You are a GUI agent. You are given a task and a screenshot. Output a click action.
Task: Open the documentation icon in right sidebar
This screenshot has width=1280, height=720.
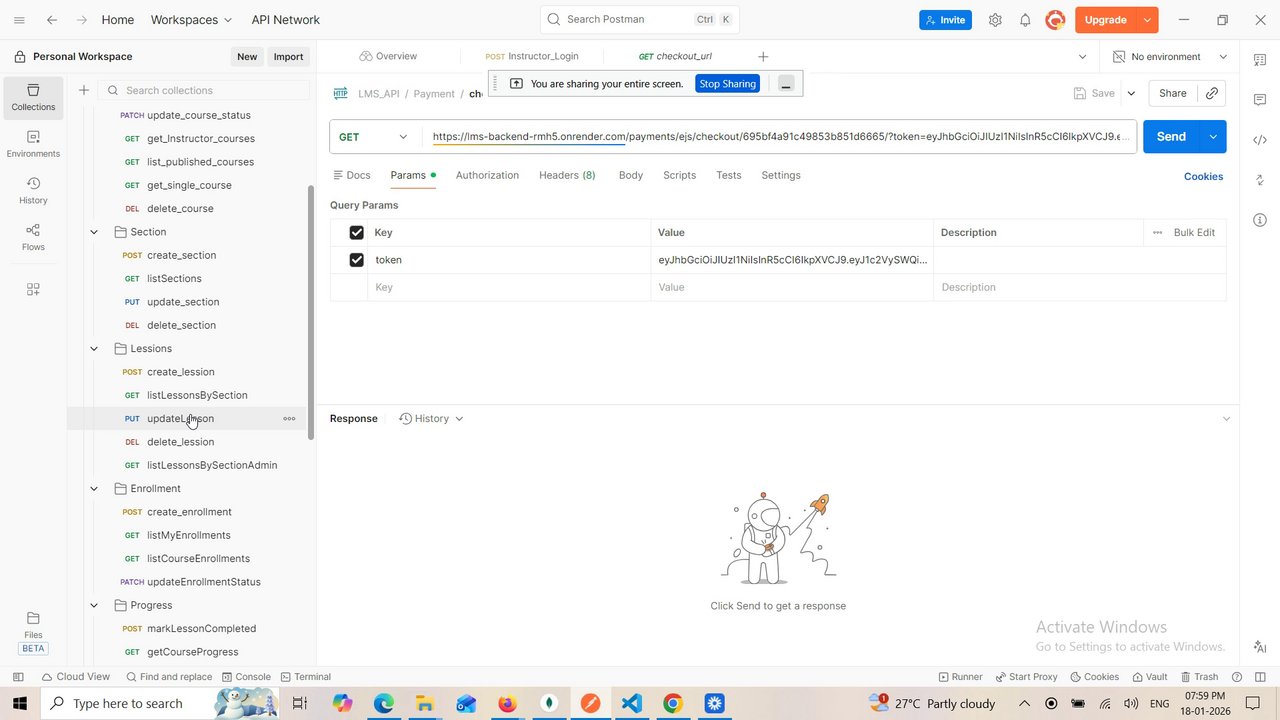click(1260, 60)
